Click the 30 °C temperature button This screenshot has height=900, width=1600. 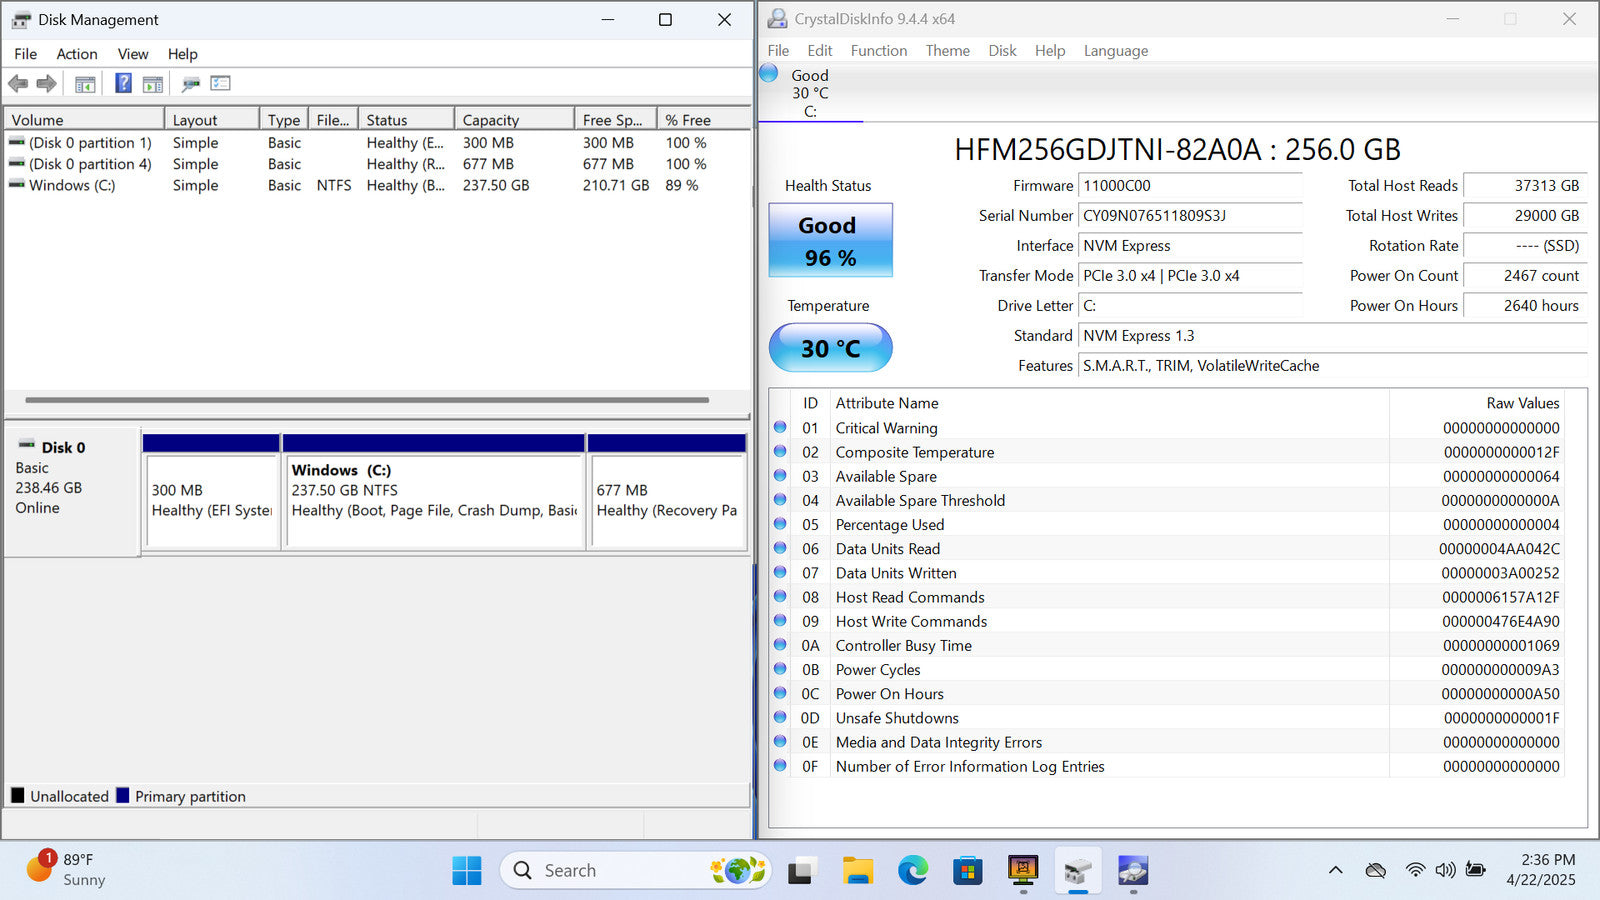[830, 348]
